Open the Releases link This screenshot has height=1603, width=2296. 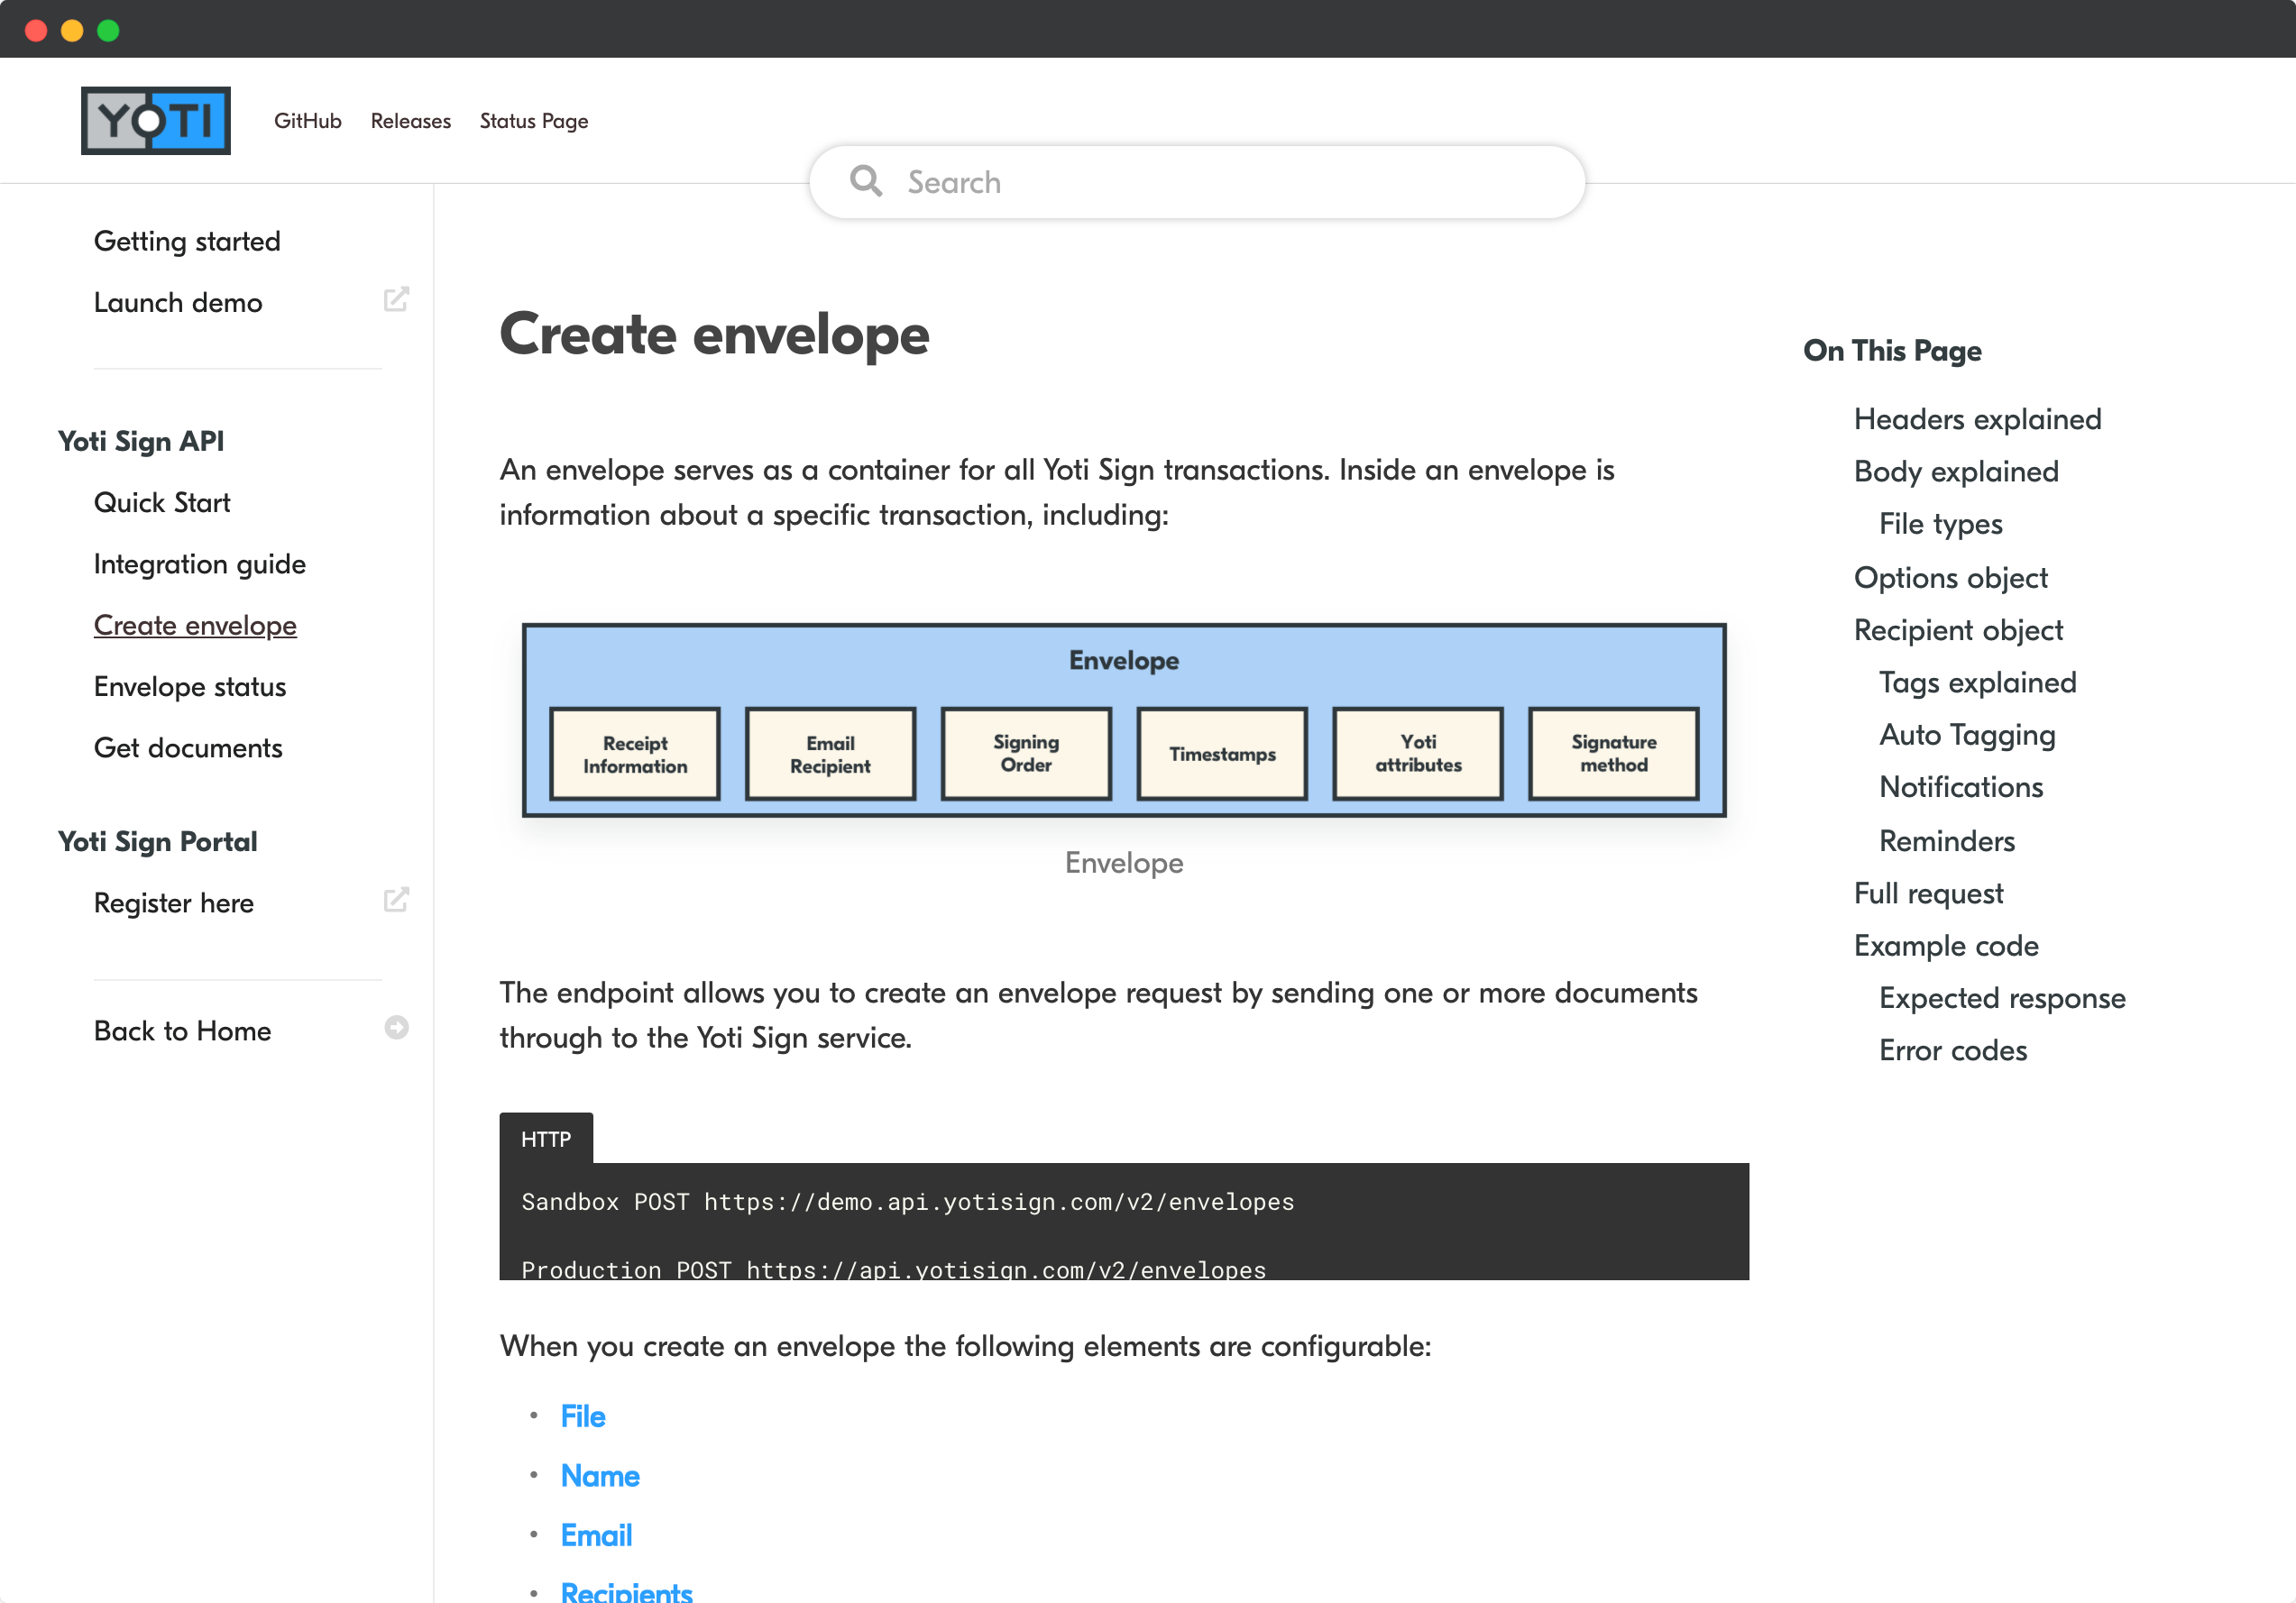coord(410,121)
